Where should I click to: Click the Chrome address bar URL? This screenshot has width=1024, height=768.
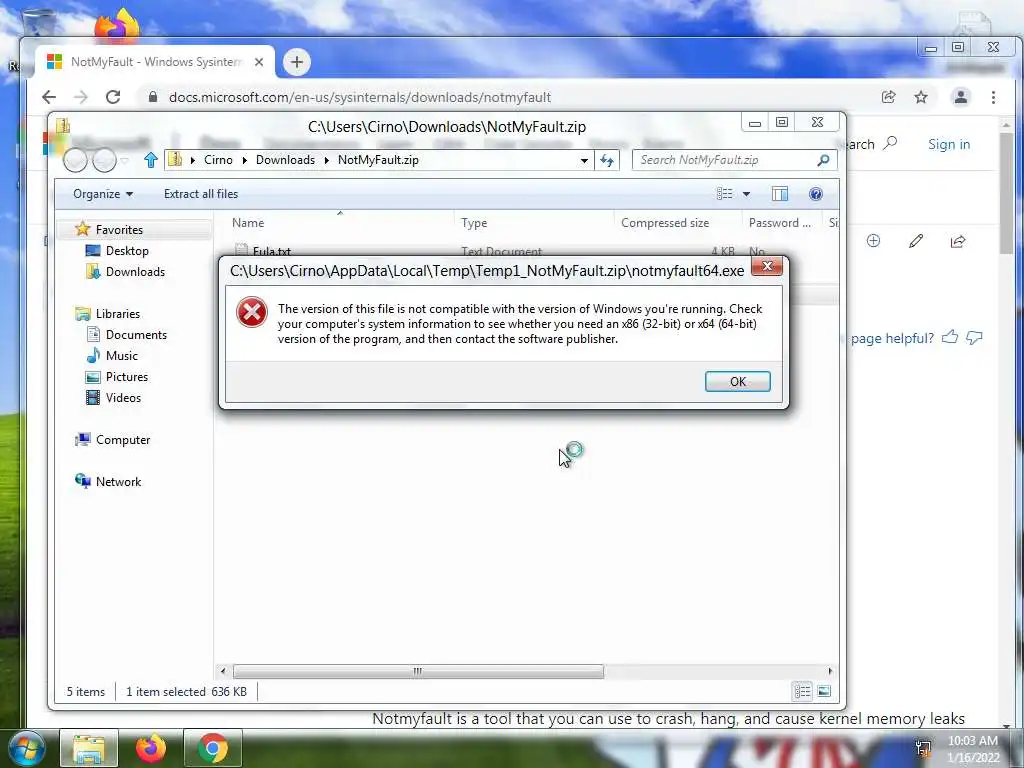pos(360,97)
